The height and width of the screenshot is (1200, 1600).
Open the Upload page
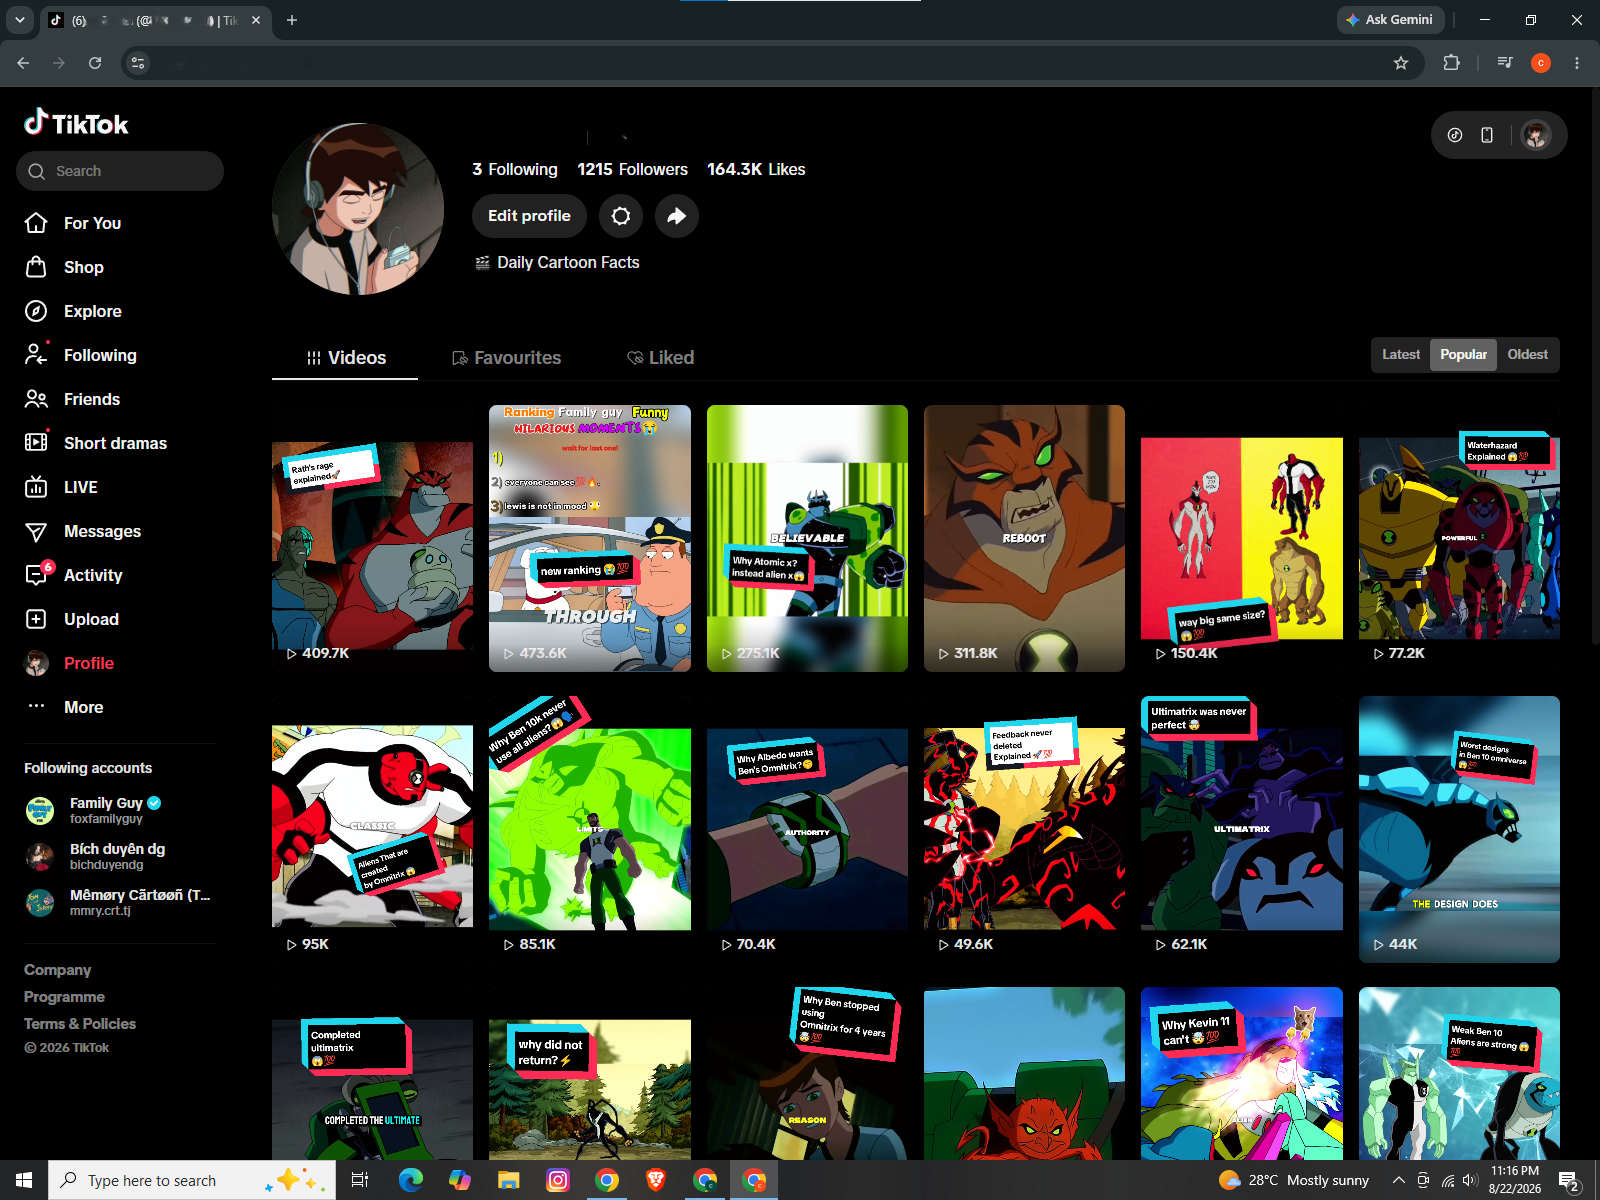[x=73, y=619]
